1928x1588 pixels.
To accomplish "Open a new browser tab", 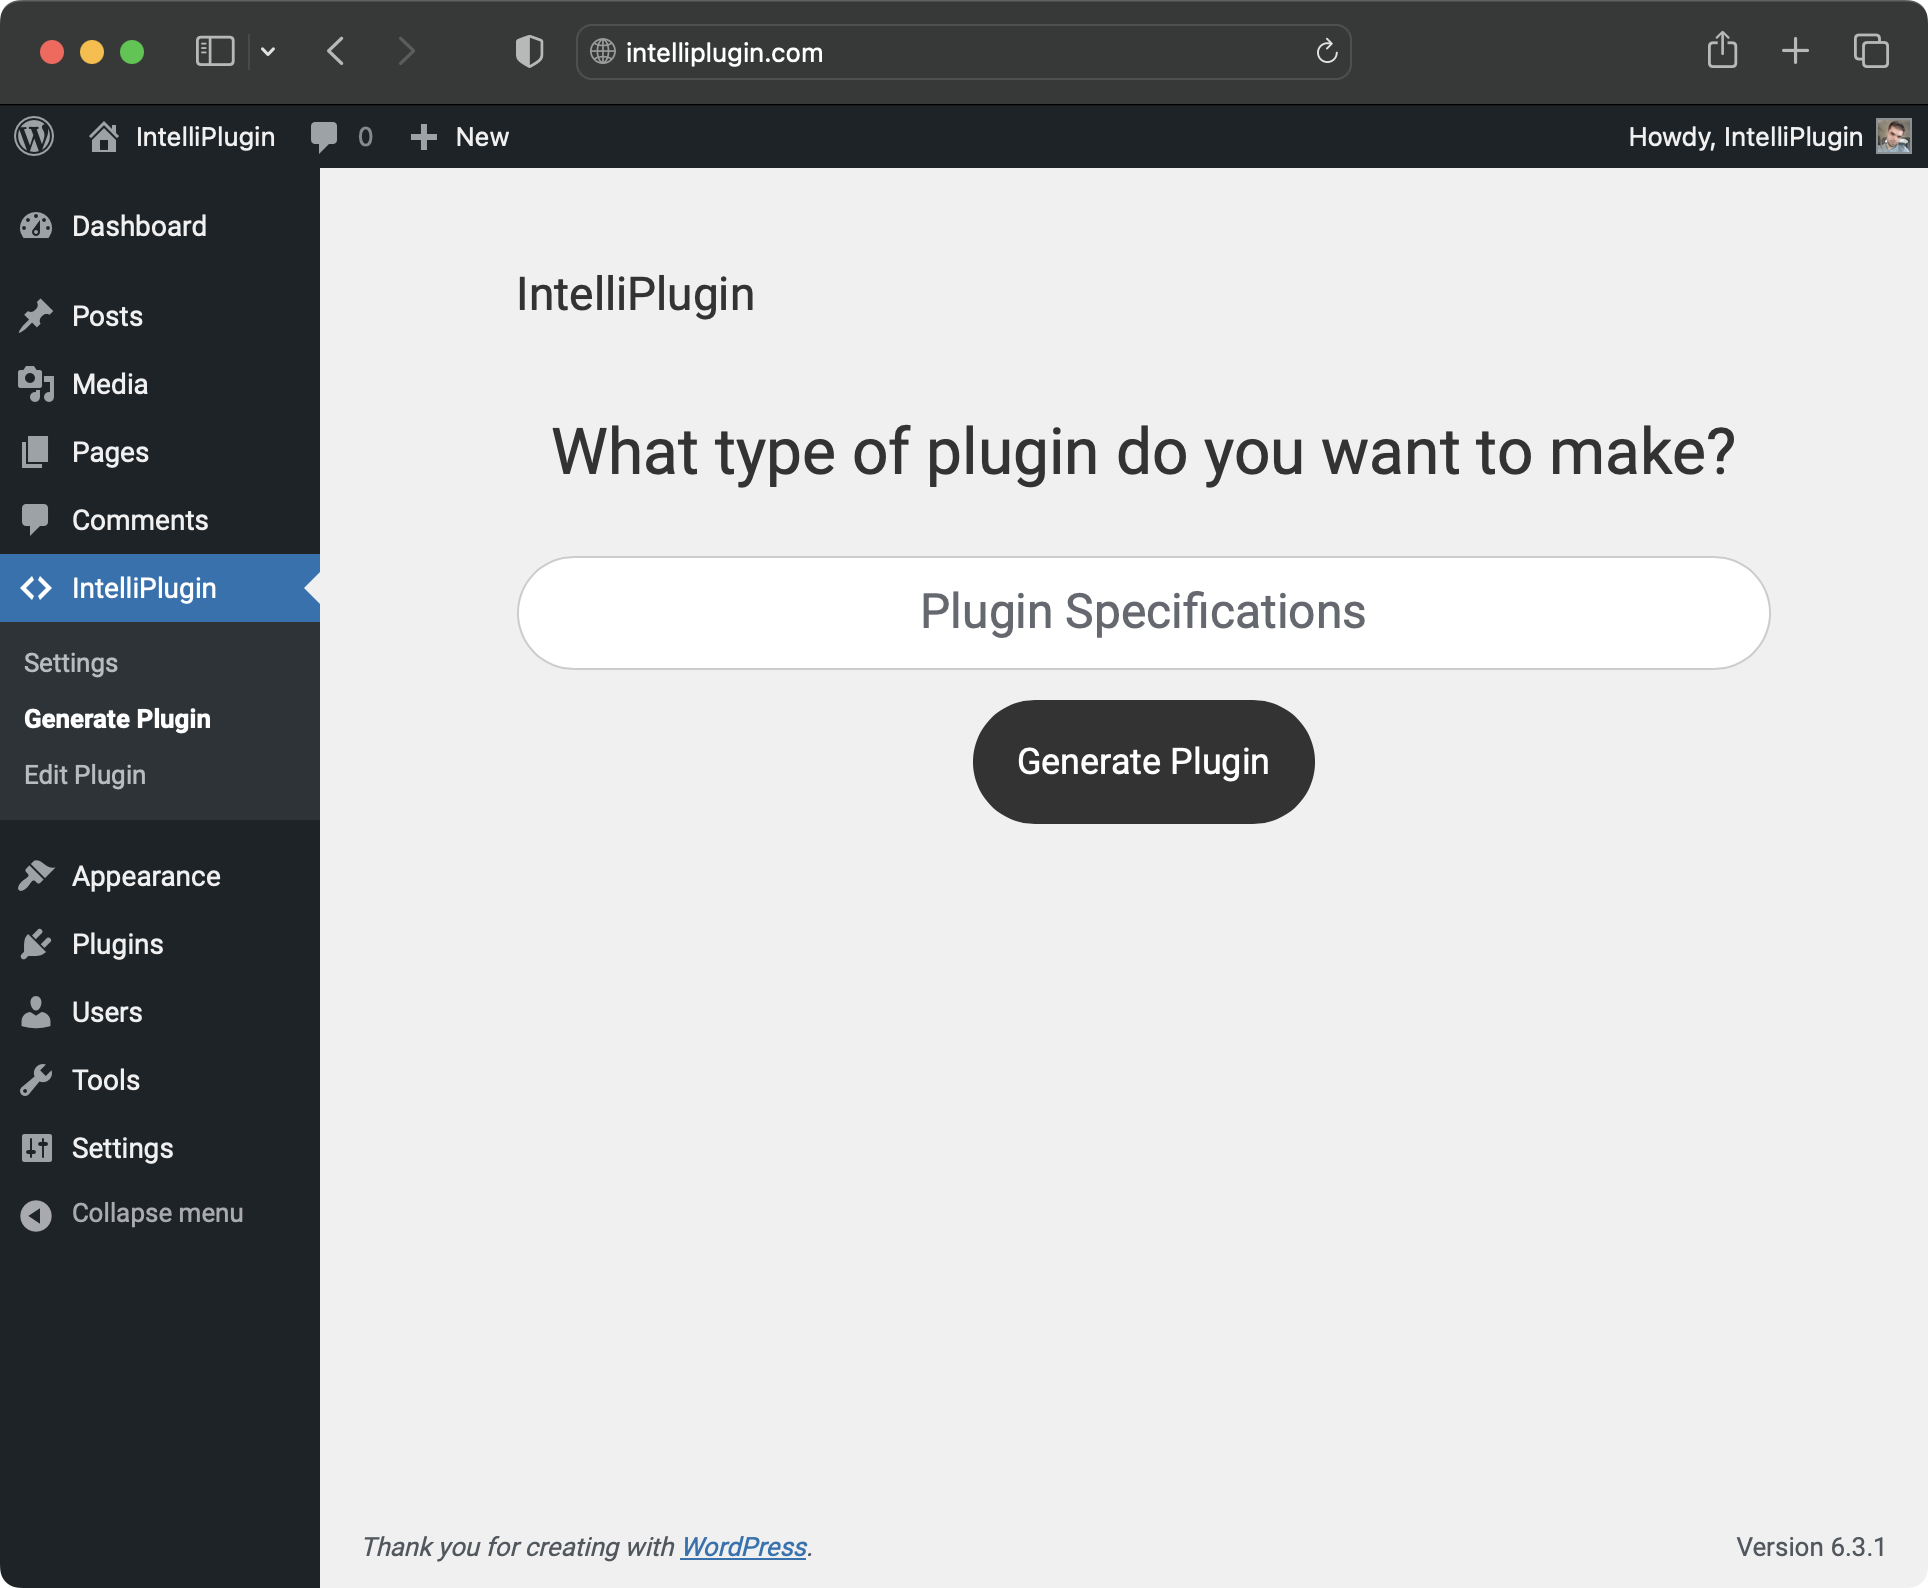I will click(x=1795, y=51).
